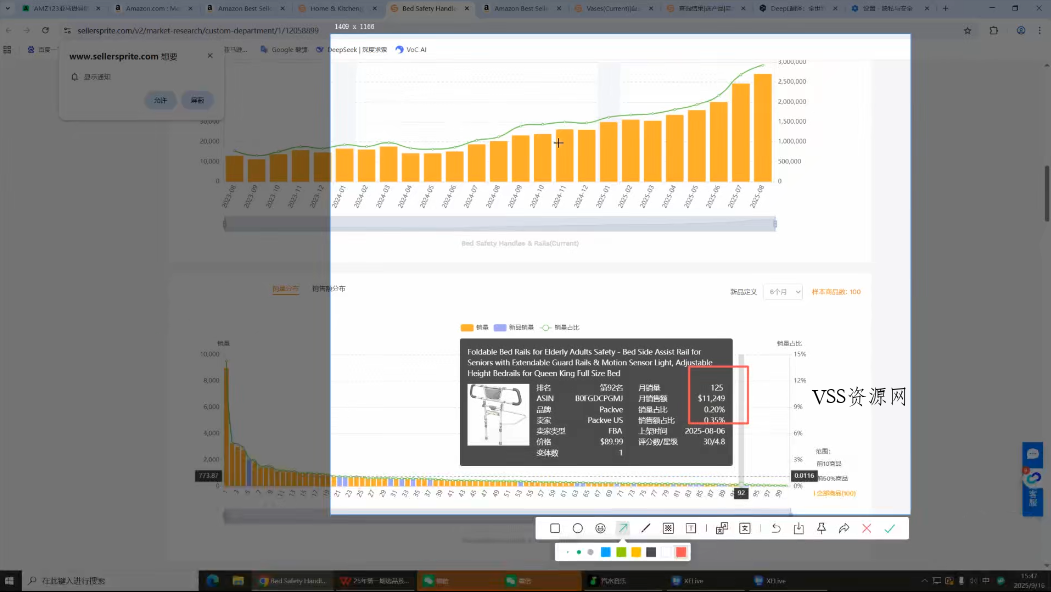Pick the blue annotation color swatch

[606, 552]
